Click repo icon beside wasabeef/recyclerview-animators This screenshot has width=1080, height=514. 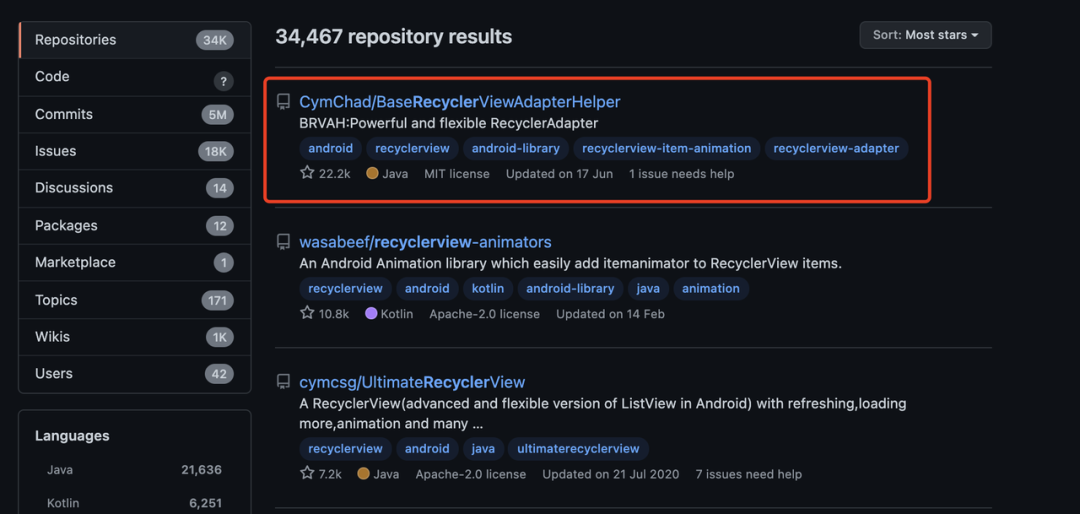[284, 242]
